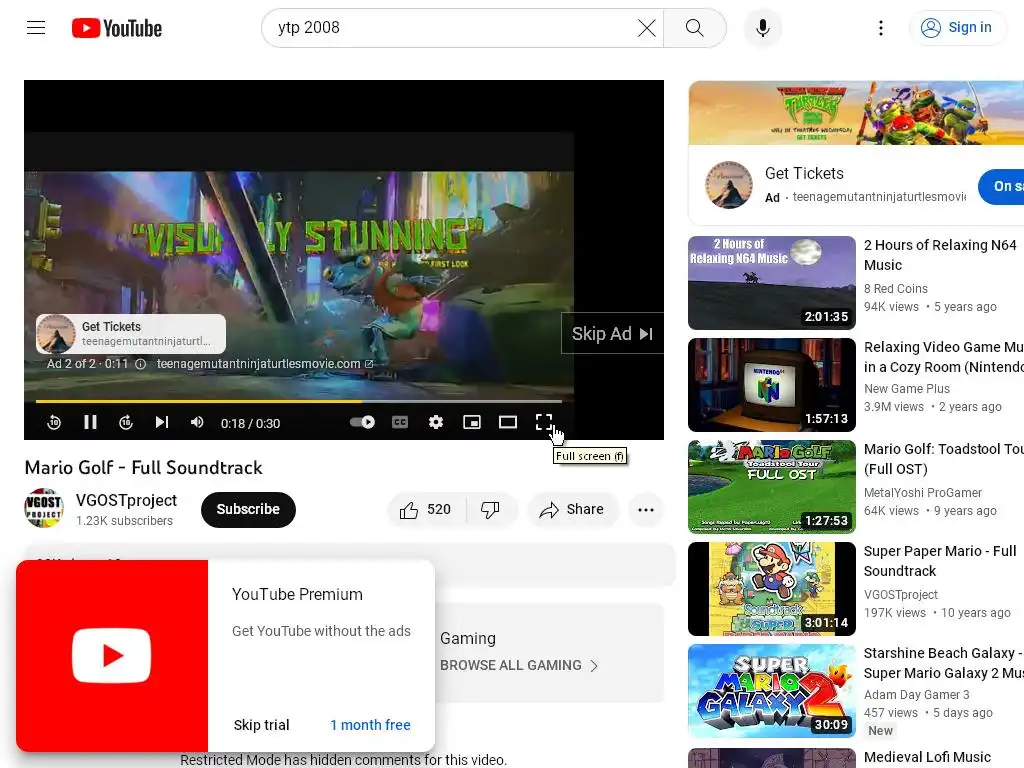Start voice search with the microphone

762,27
